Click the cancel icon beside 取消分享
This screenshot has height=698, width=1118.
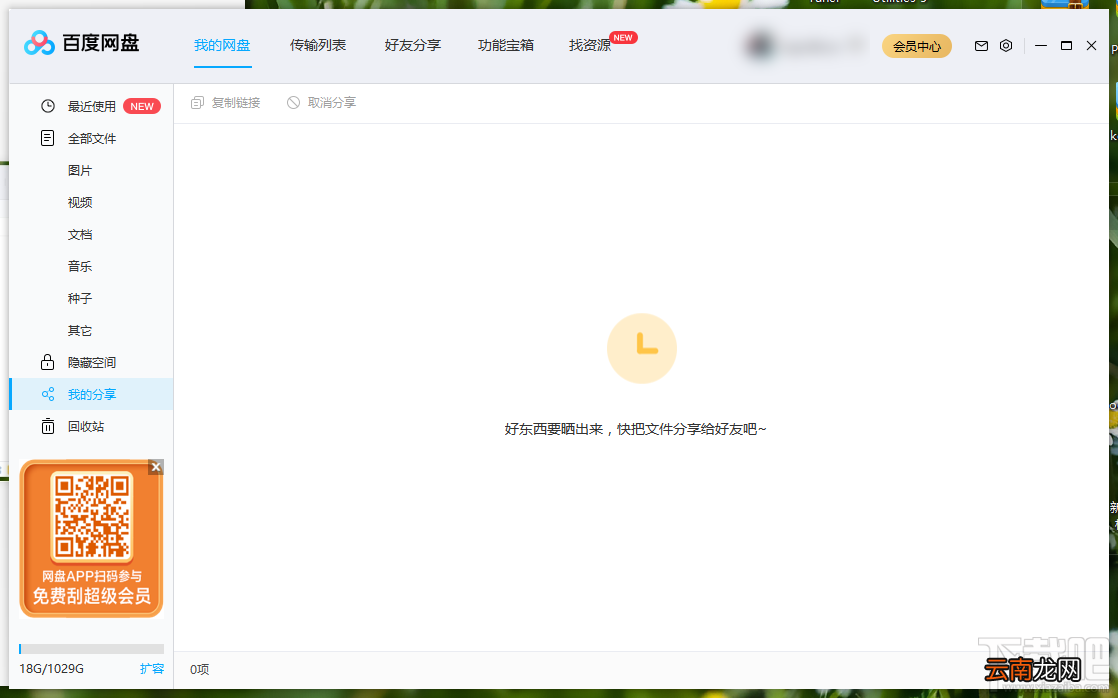pyautogui.click(x=293, y=103)
